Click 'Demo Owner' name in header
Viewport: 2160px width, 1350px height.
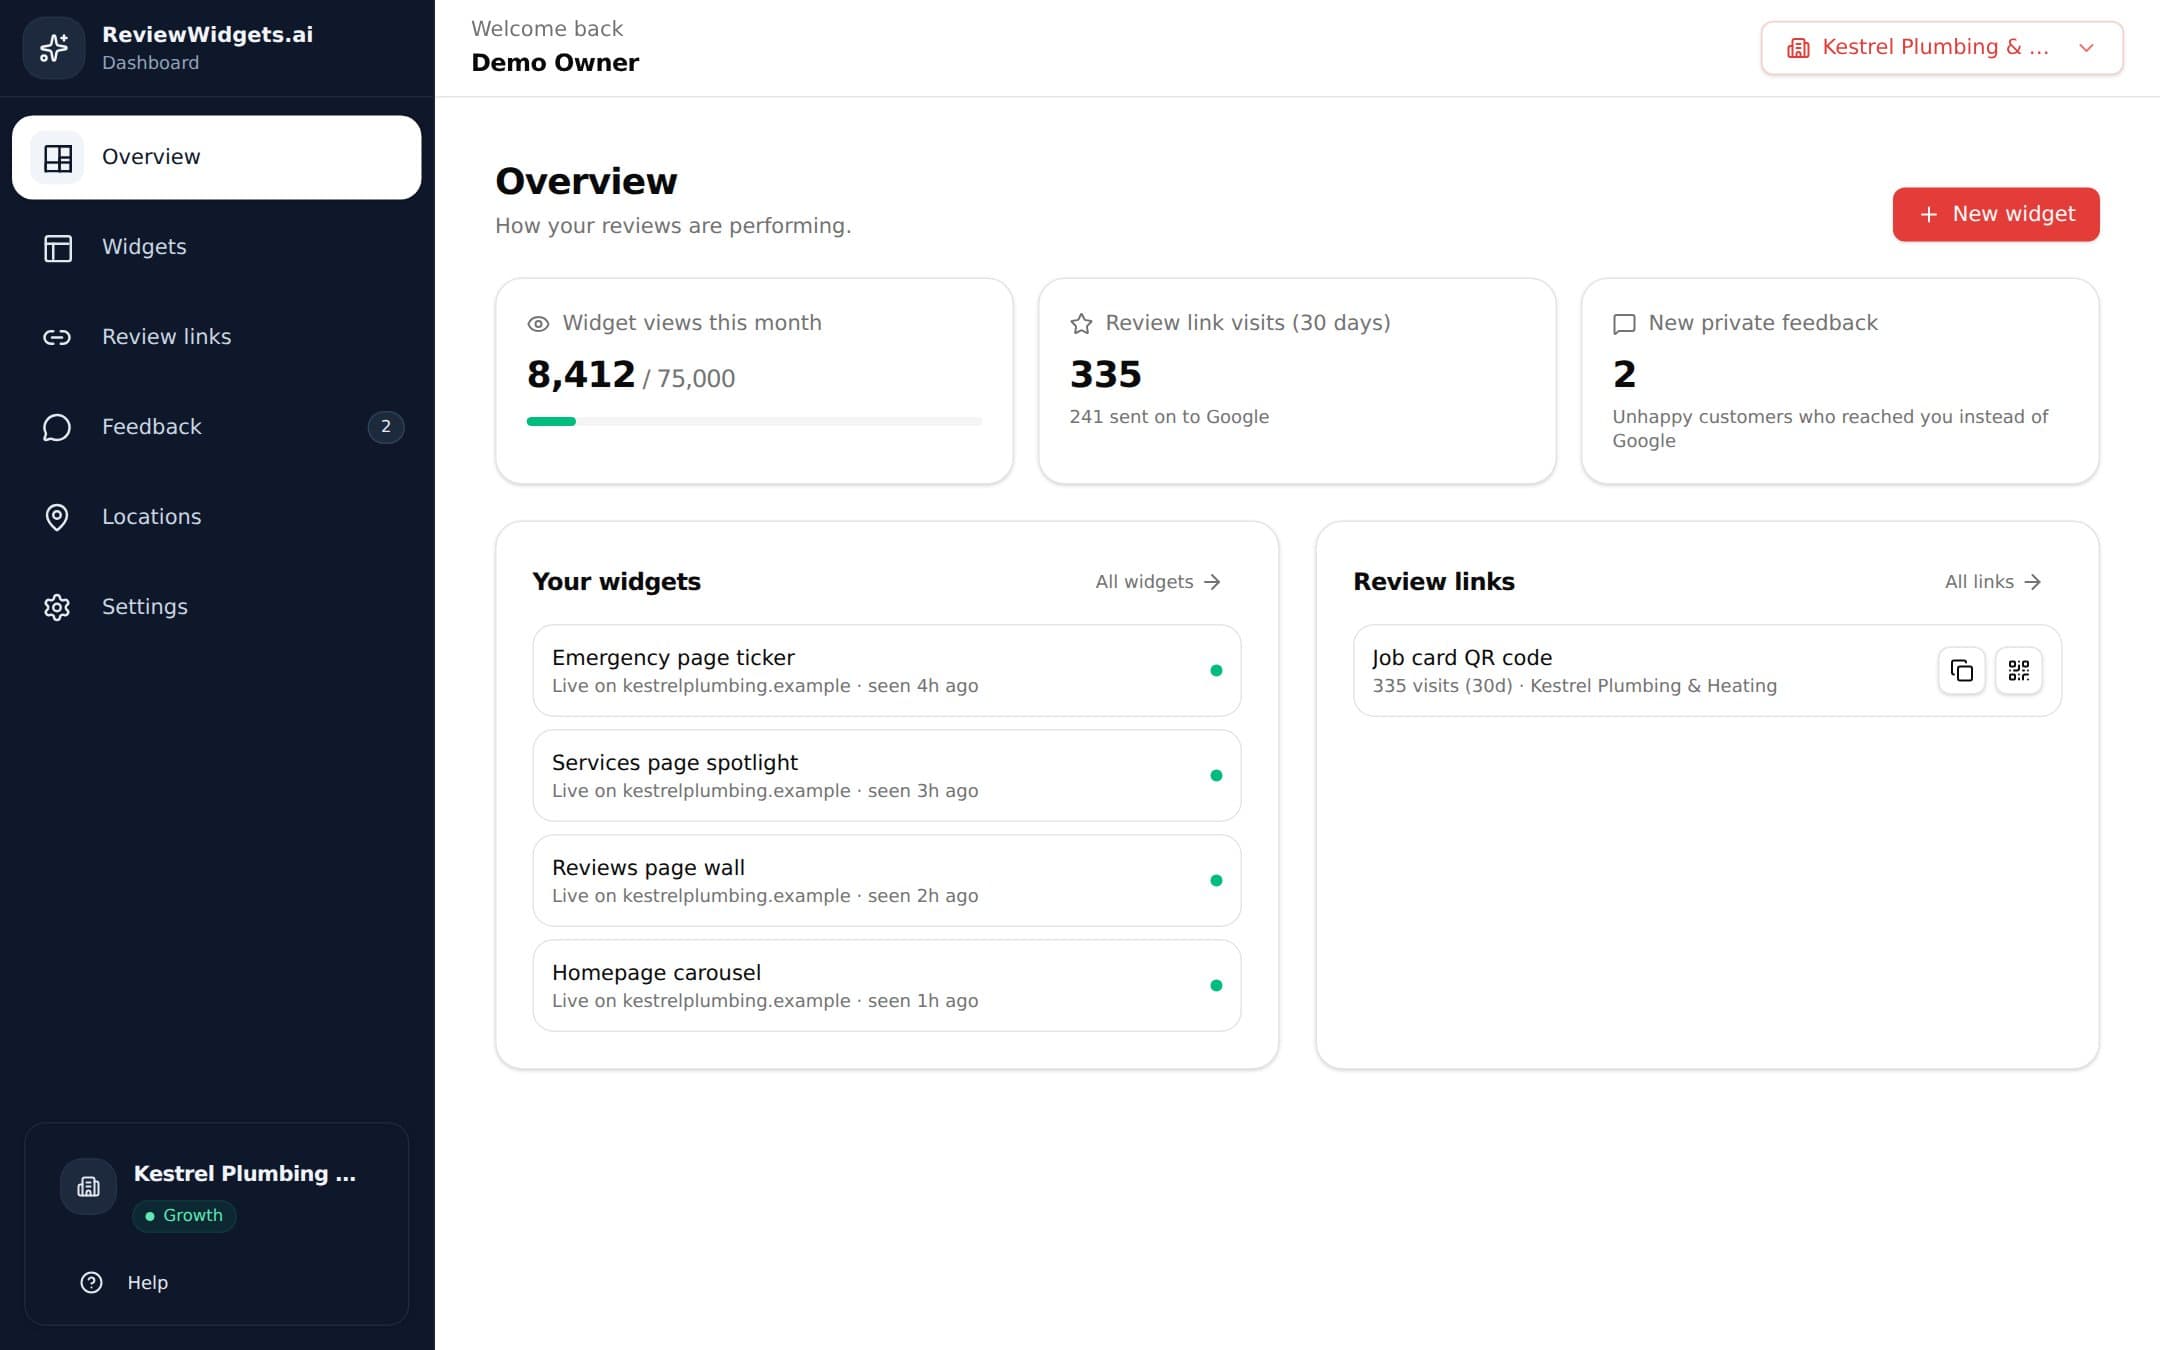[555, 63]
